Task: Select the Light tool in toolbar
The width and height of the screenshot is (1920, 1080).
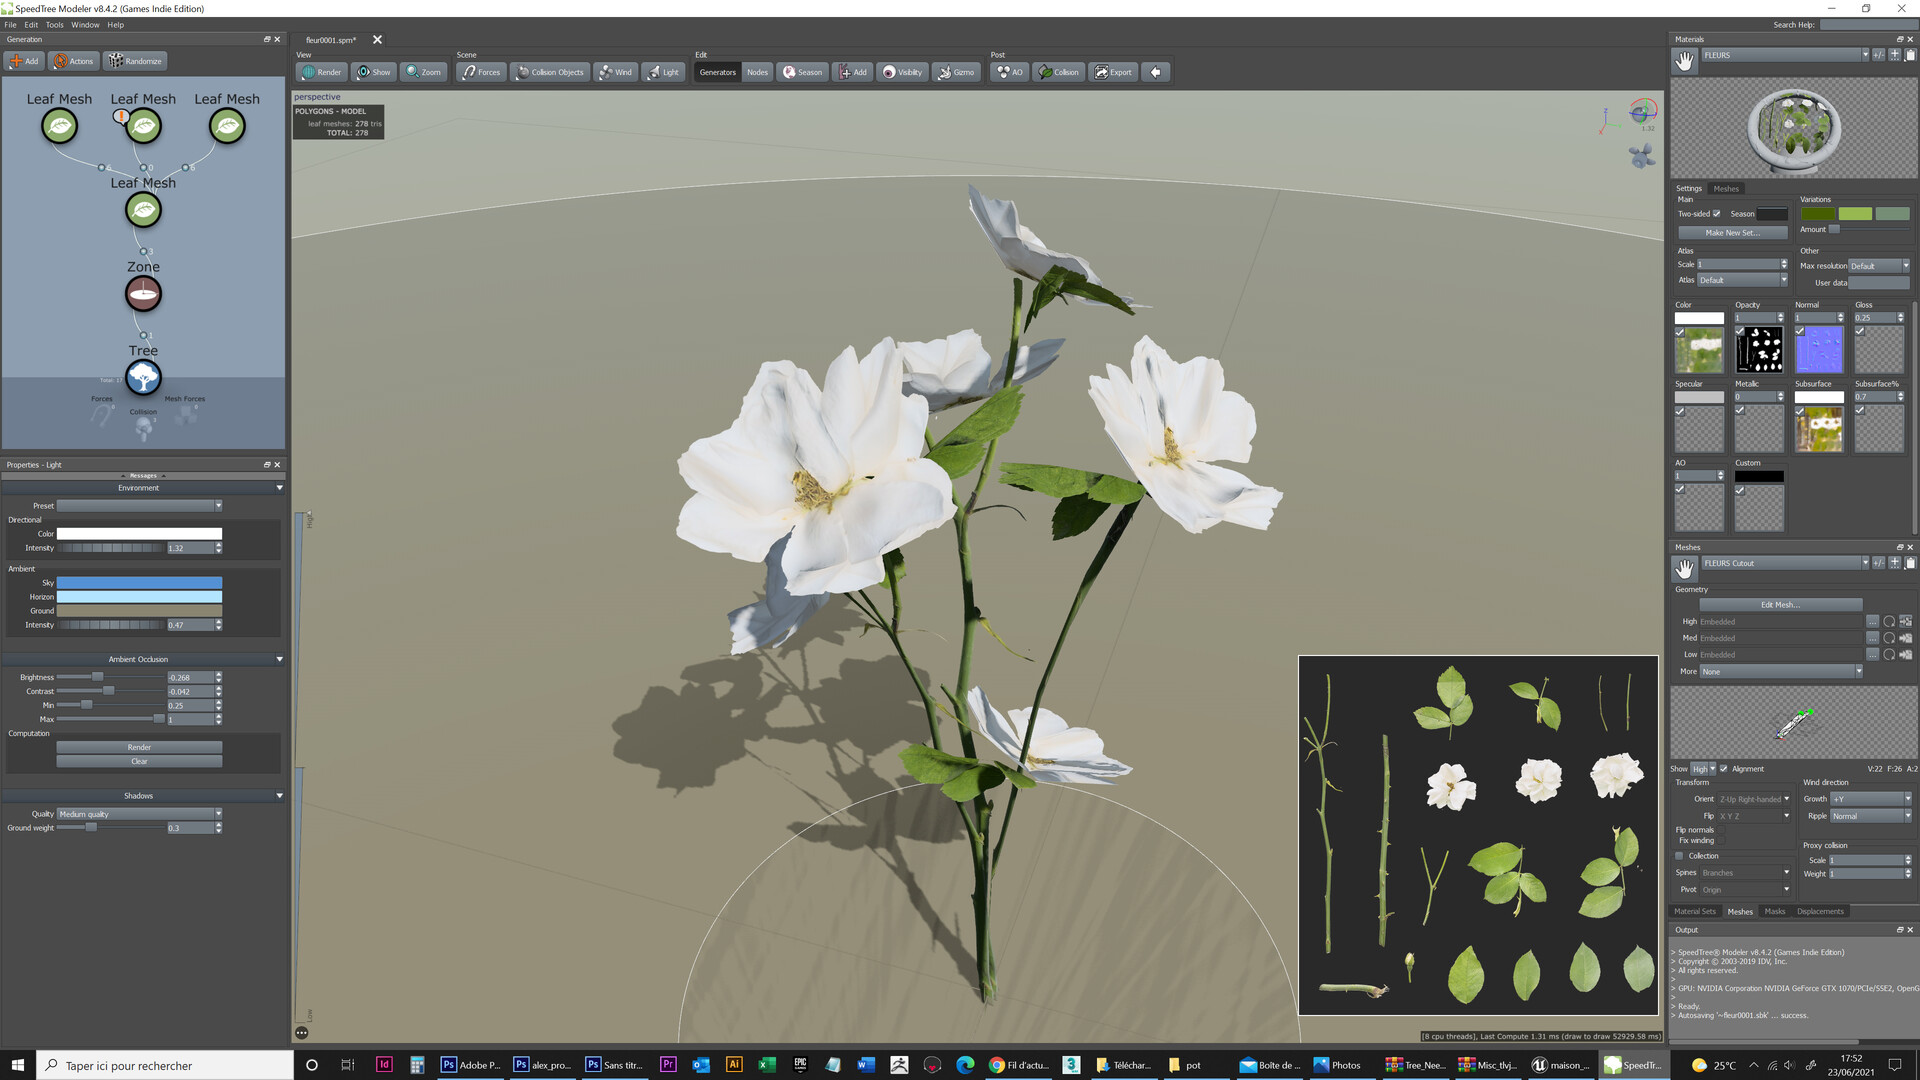Action: click(662, 72)
